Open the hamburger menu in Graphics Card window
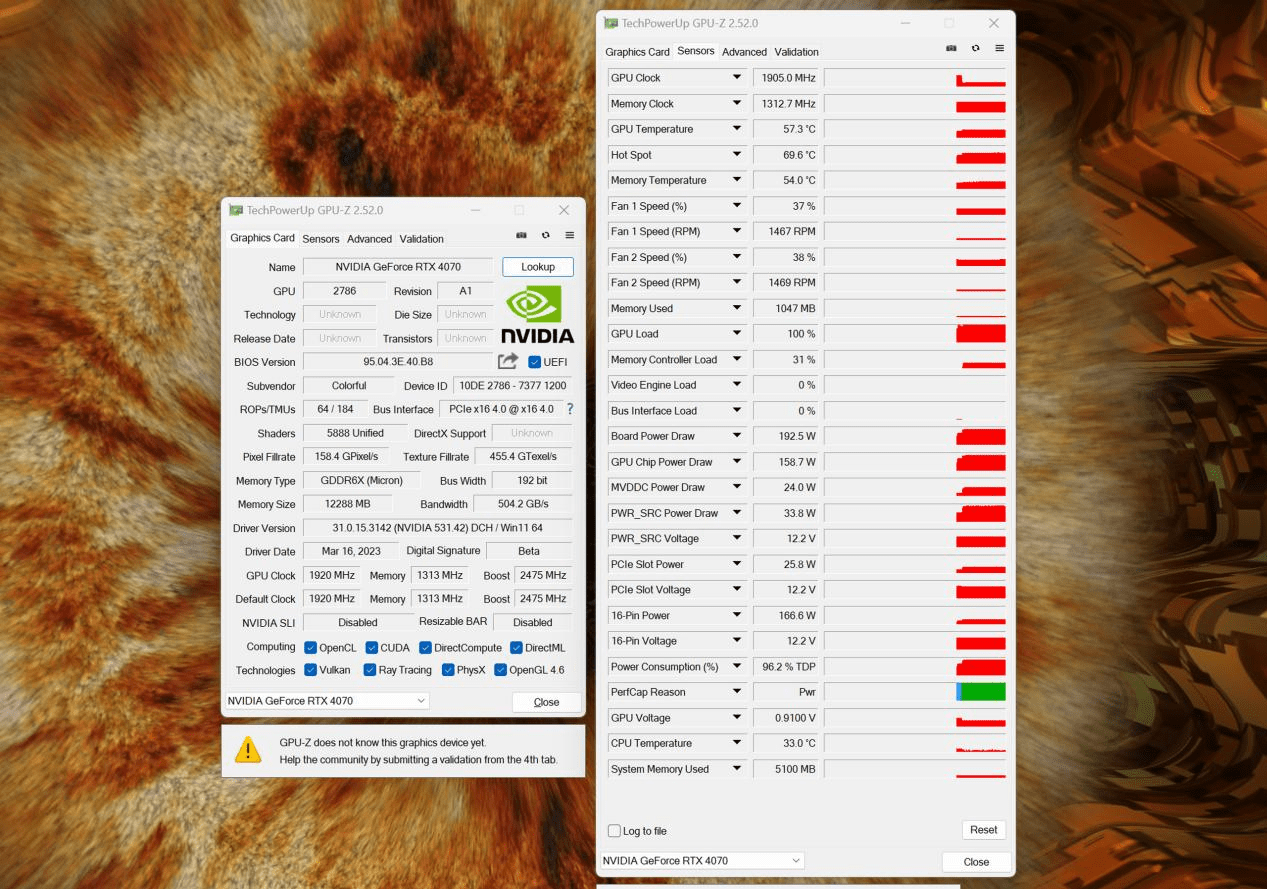1267x889 pixels. (x=569, y=235)
